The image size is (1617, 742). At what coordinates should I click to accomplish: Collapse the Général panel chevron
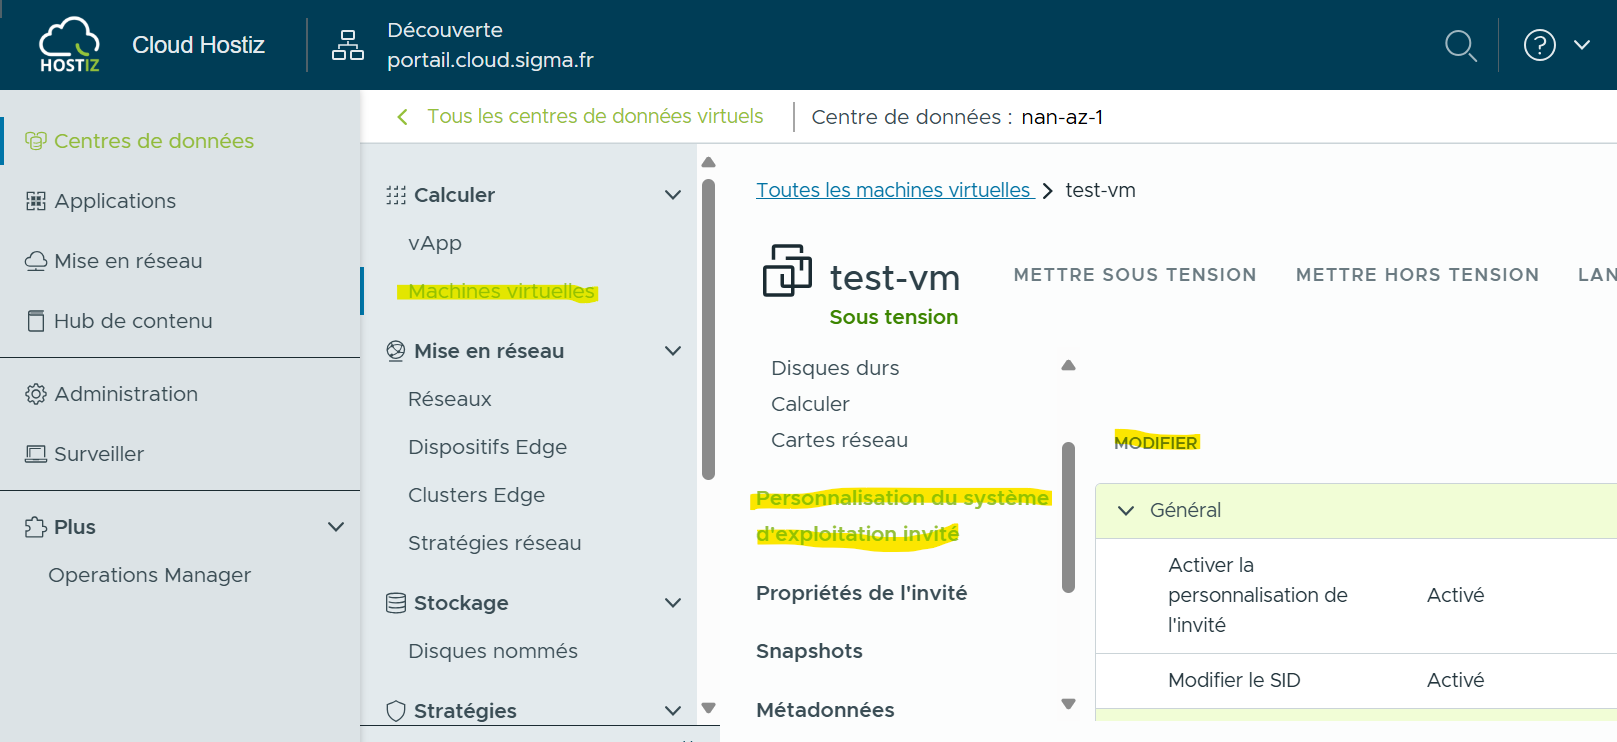pos(1126,511)
